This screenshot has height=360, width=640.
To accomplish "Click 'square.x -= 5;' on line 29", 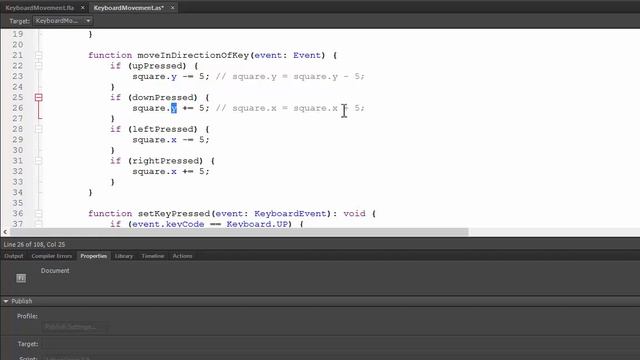I will pos(171,140).
